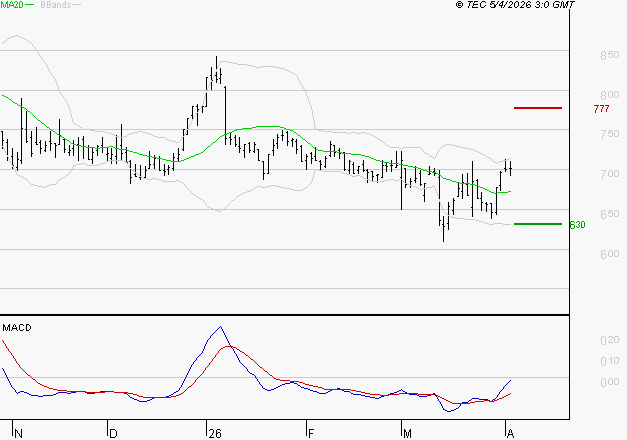627x440 pixels.
Task: Click the F month marker on time axis
Action: [311, 434]
